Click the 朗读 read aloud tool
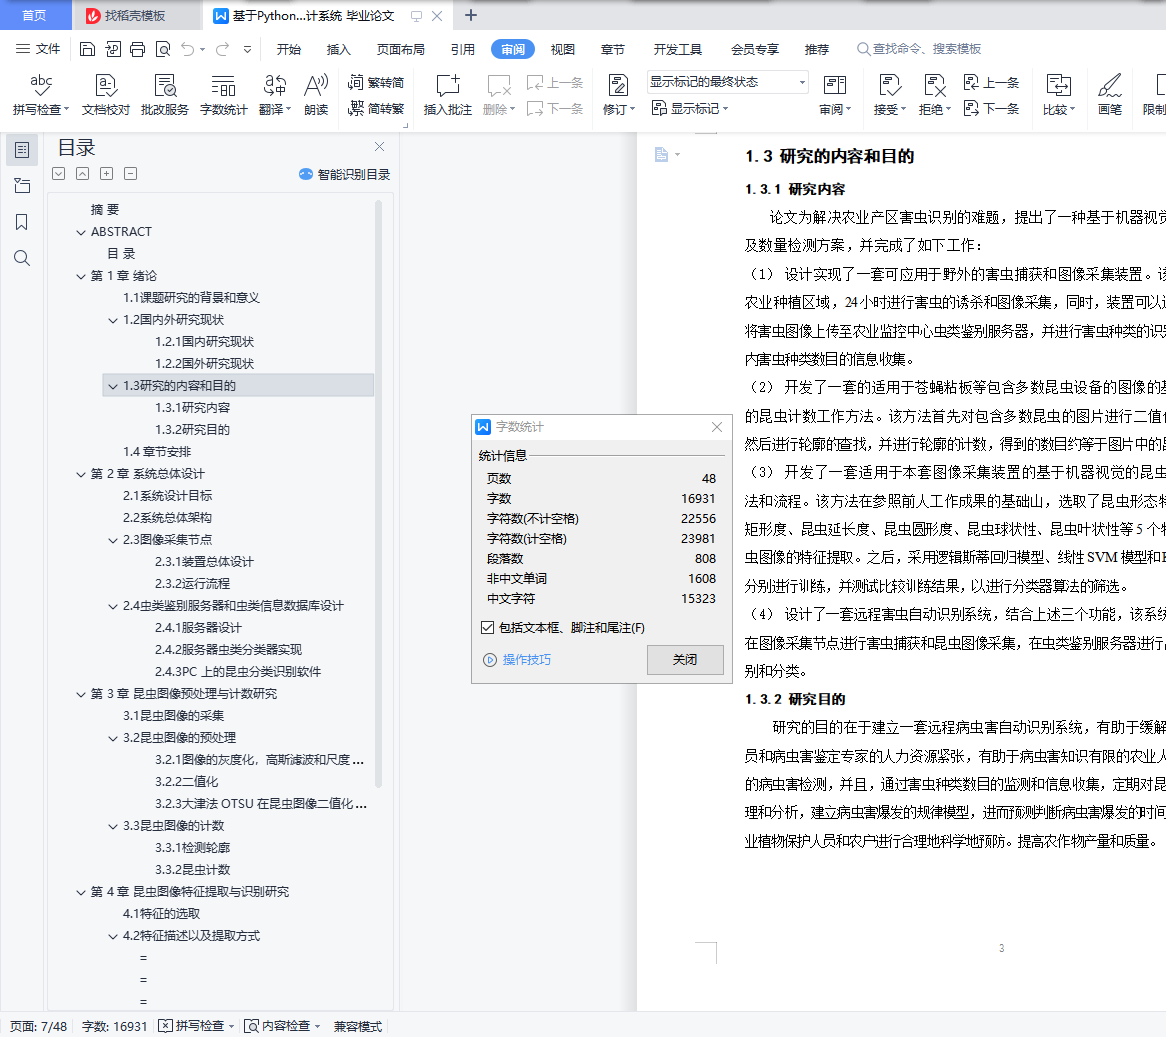This screenshot has height=1037, width=1166. [316, 95]
